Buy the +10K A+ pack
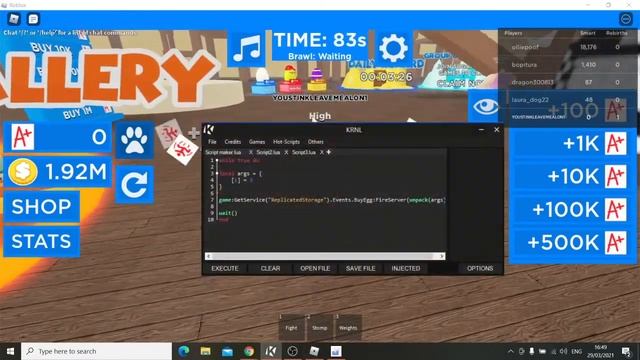This screenshot has width=640, height=360. (x=573, y=176)
